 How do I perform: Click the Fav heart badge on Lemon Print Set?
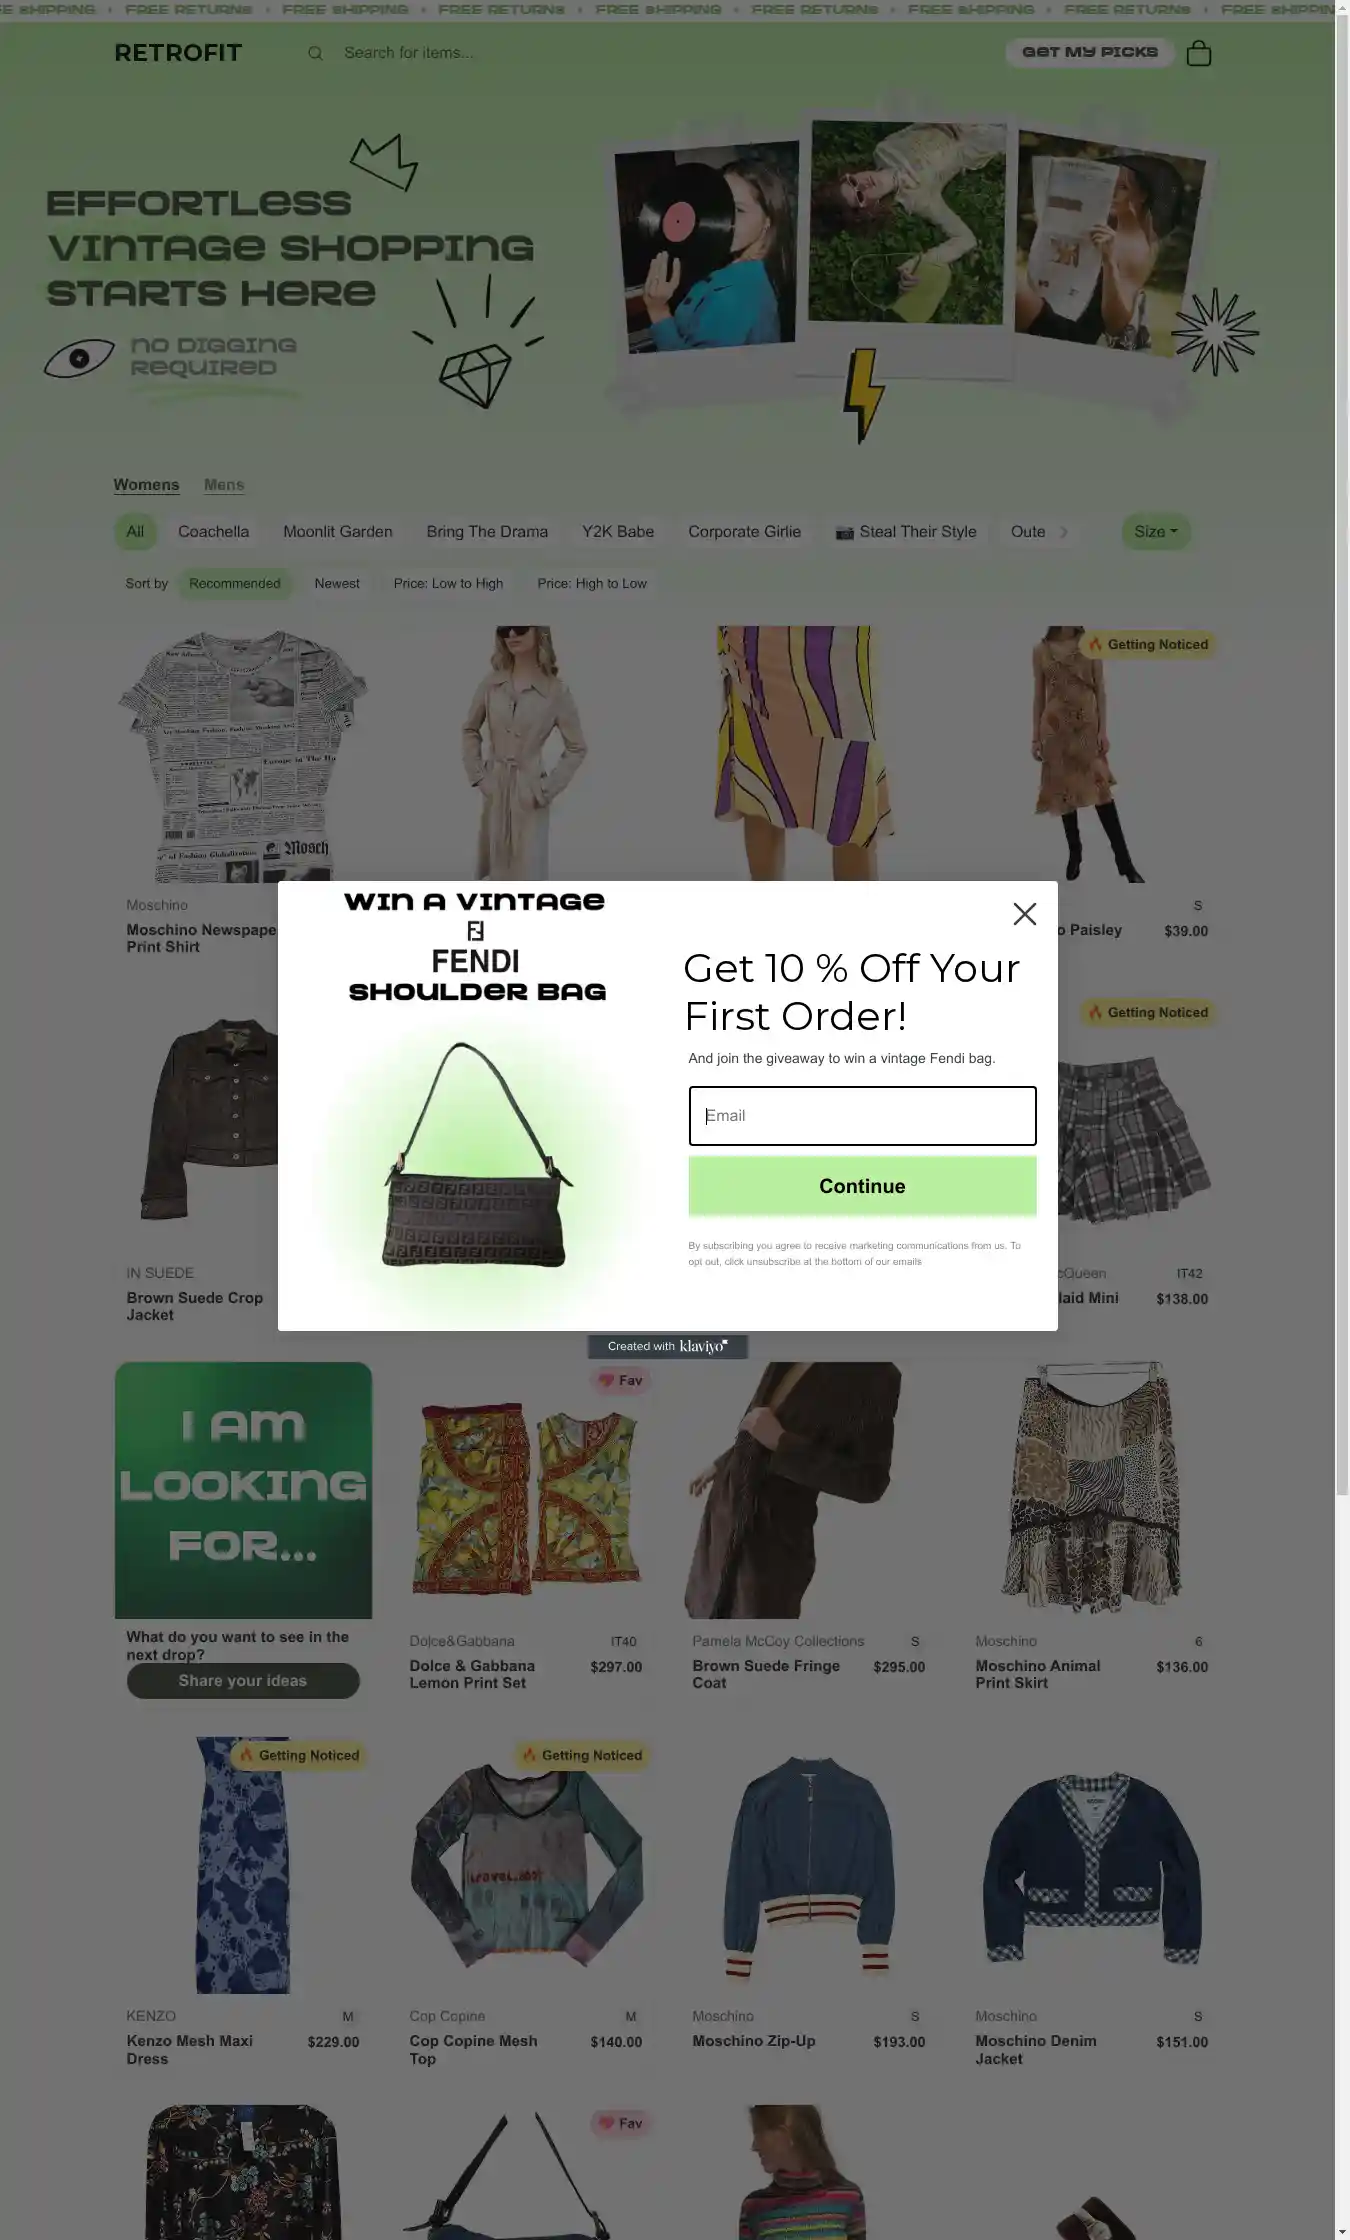[x=620, y=1380]
